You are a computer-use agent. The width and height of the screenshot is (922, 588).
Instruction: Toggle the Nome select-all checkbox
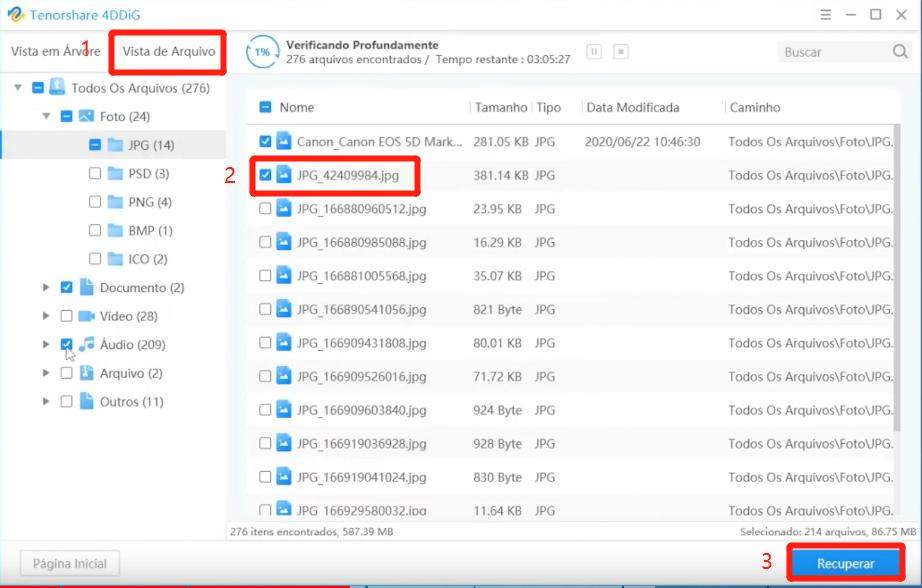[x=265, y=107]
